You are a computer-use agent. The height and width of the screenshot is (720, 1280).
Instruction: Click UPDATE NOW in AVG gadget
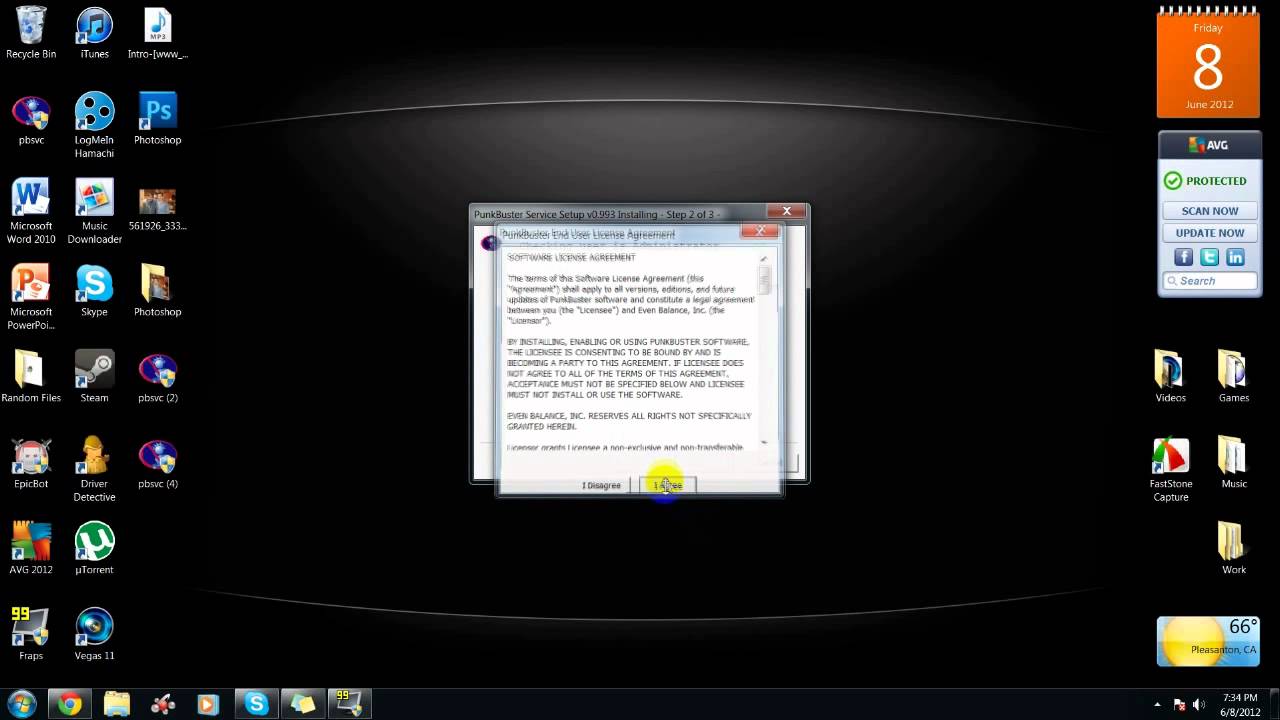coord(1209,233)
